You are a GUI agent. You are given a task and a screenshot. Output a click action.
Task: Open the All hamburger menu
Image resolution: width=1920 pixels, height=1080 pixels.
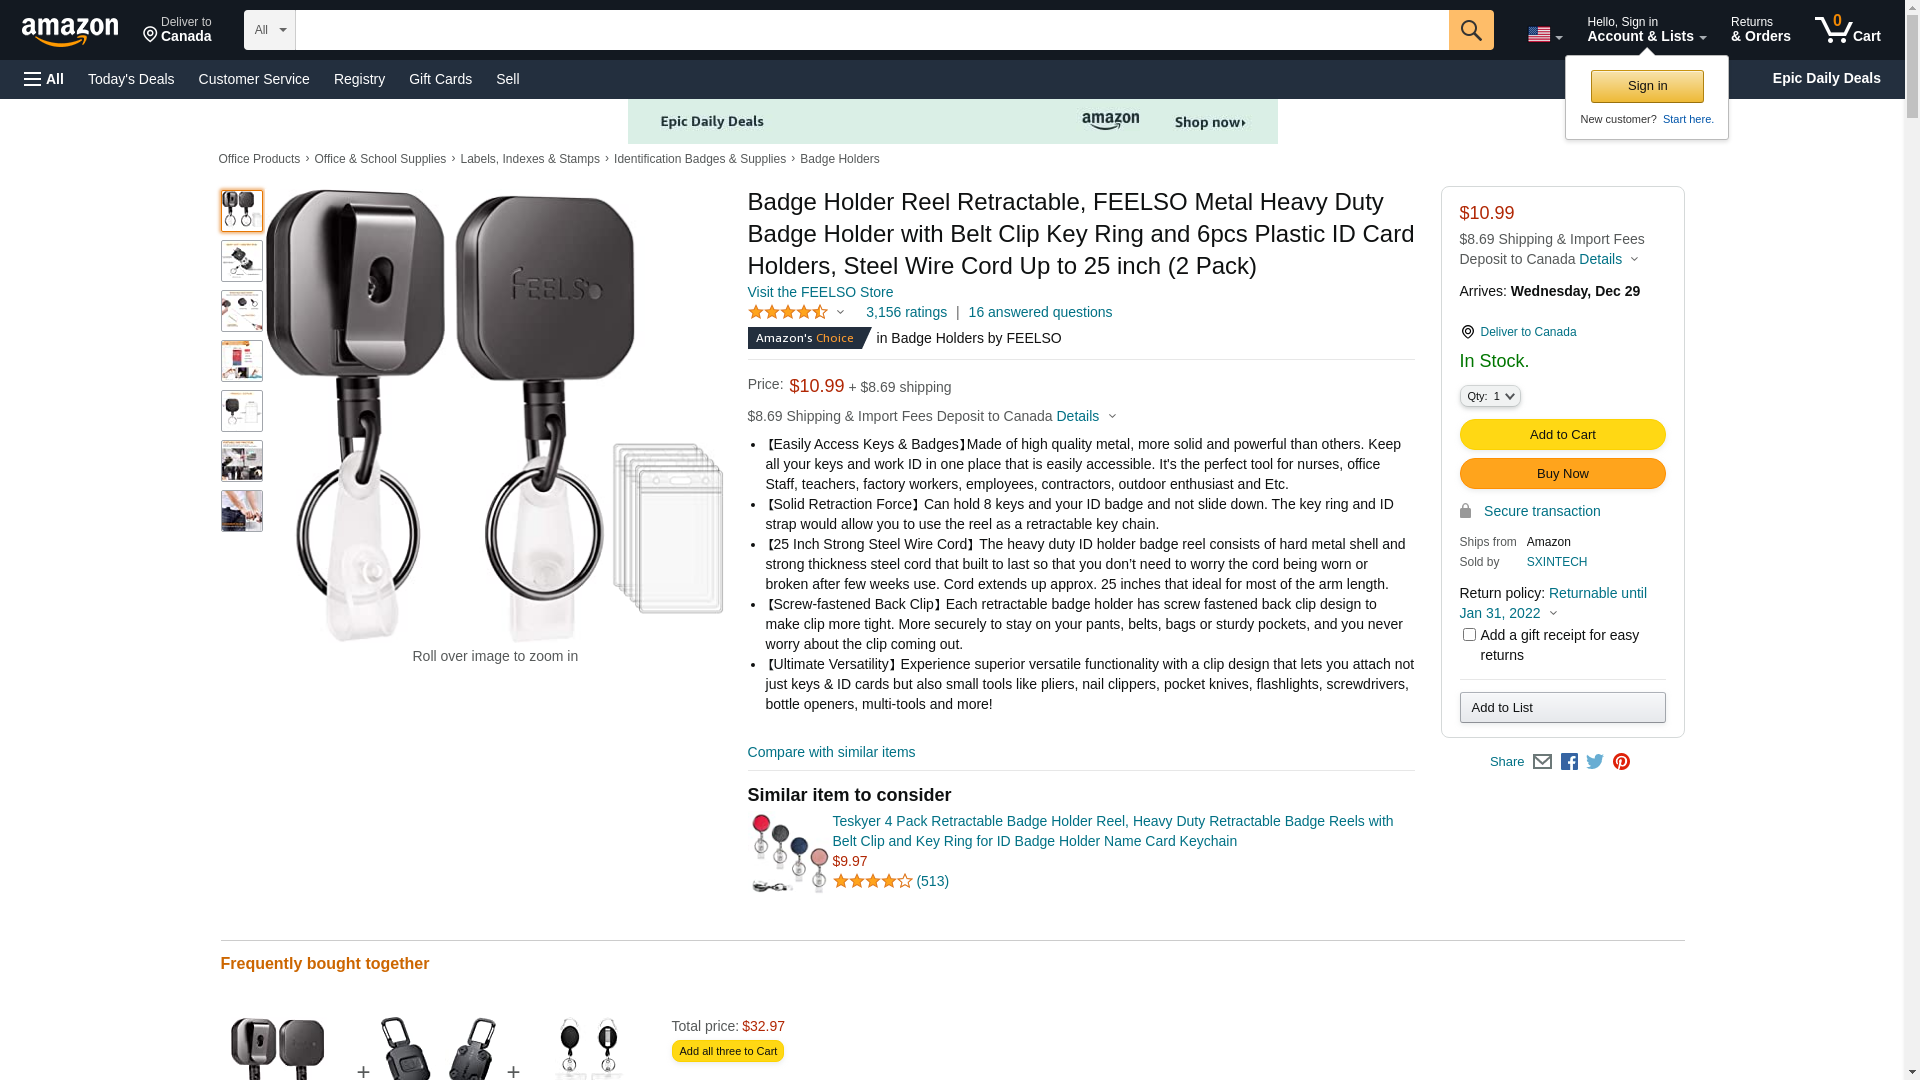point(44,79)
